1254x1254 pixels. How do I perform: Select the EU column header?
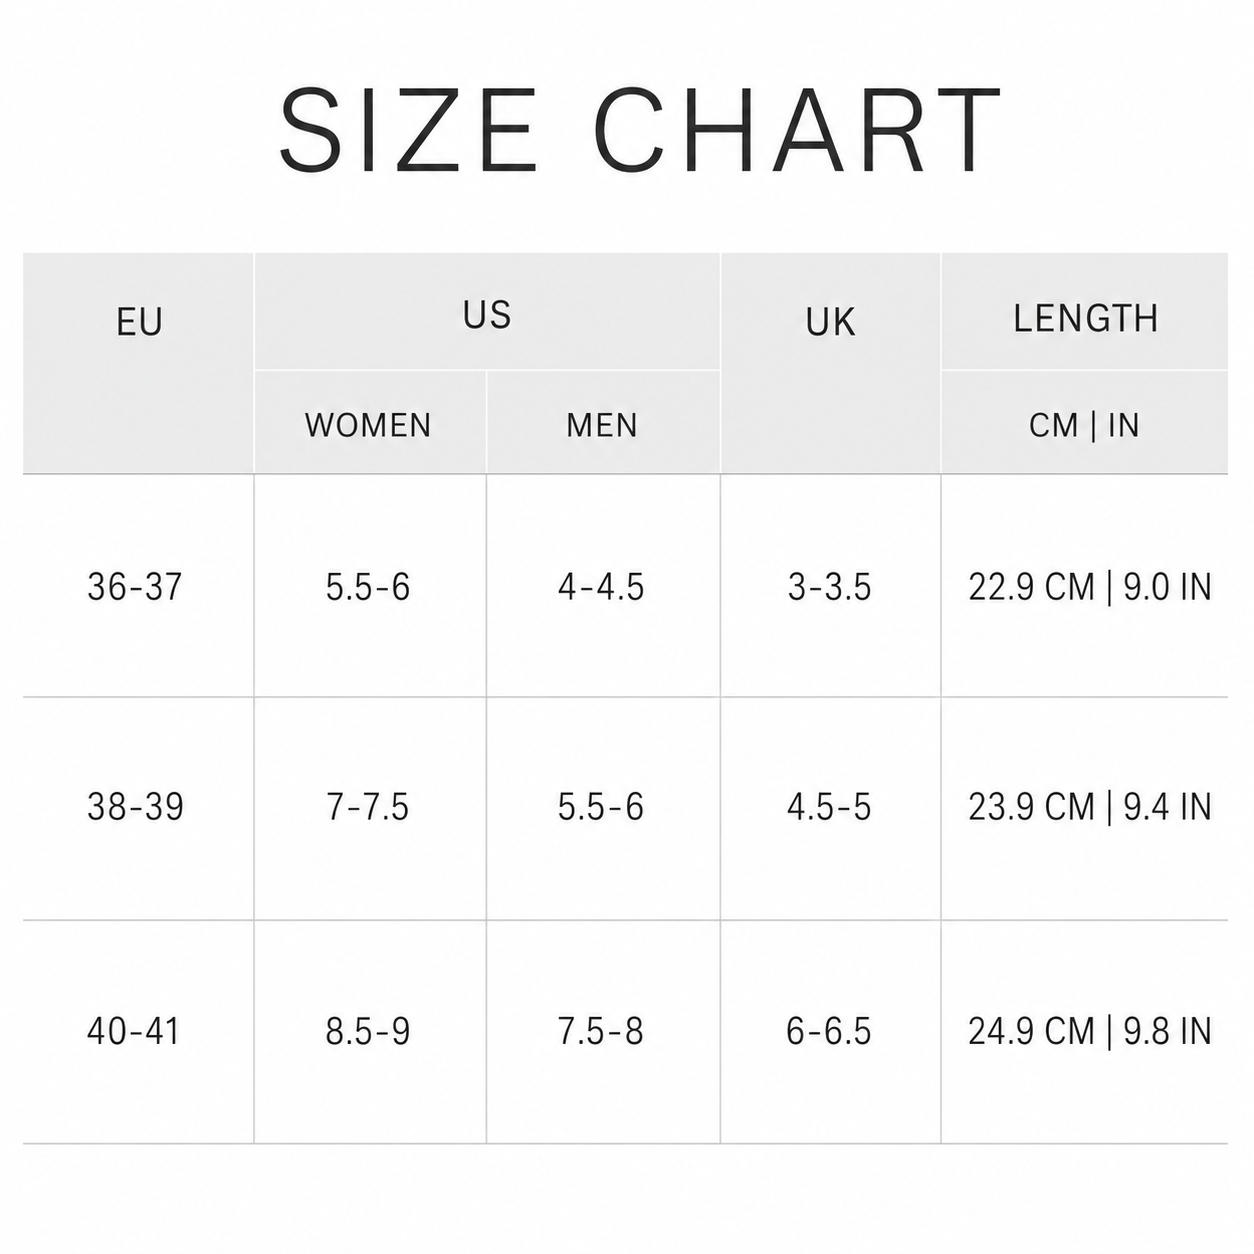pyautogui.click(x=138, y=363)
